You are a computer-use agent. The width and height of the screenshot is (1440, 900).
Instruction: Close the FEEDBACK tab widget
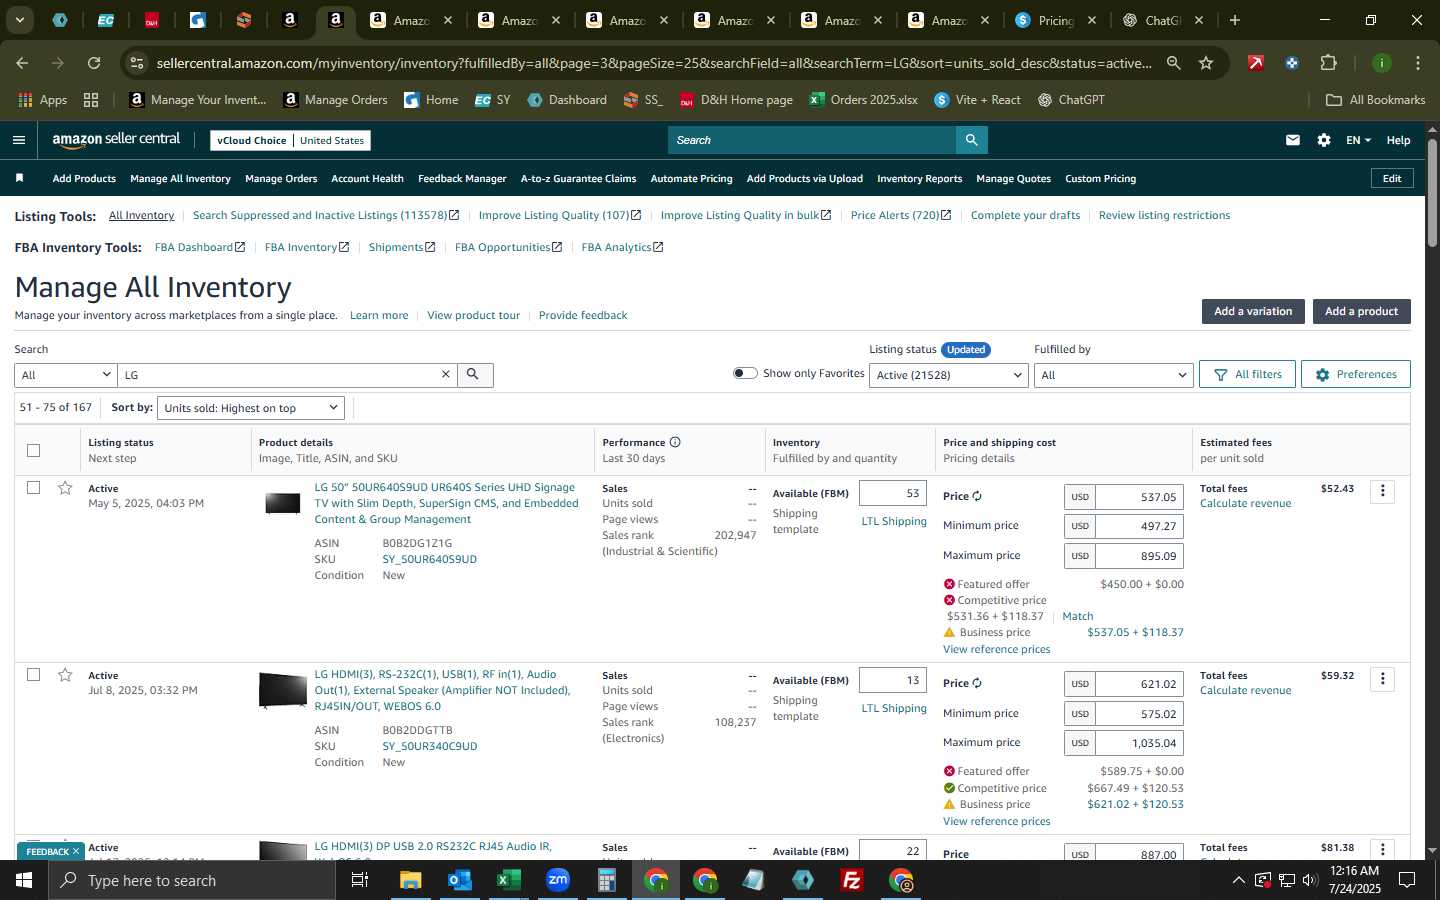point(75,851)
